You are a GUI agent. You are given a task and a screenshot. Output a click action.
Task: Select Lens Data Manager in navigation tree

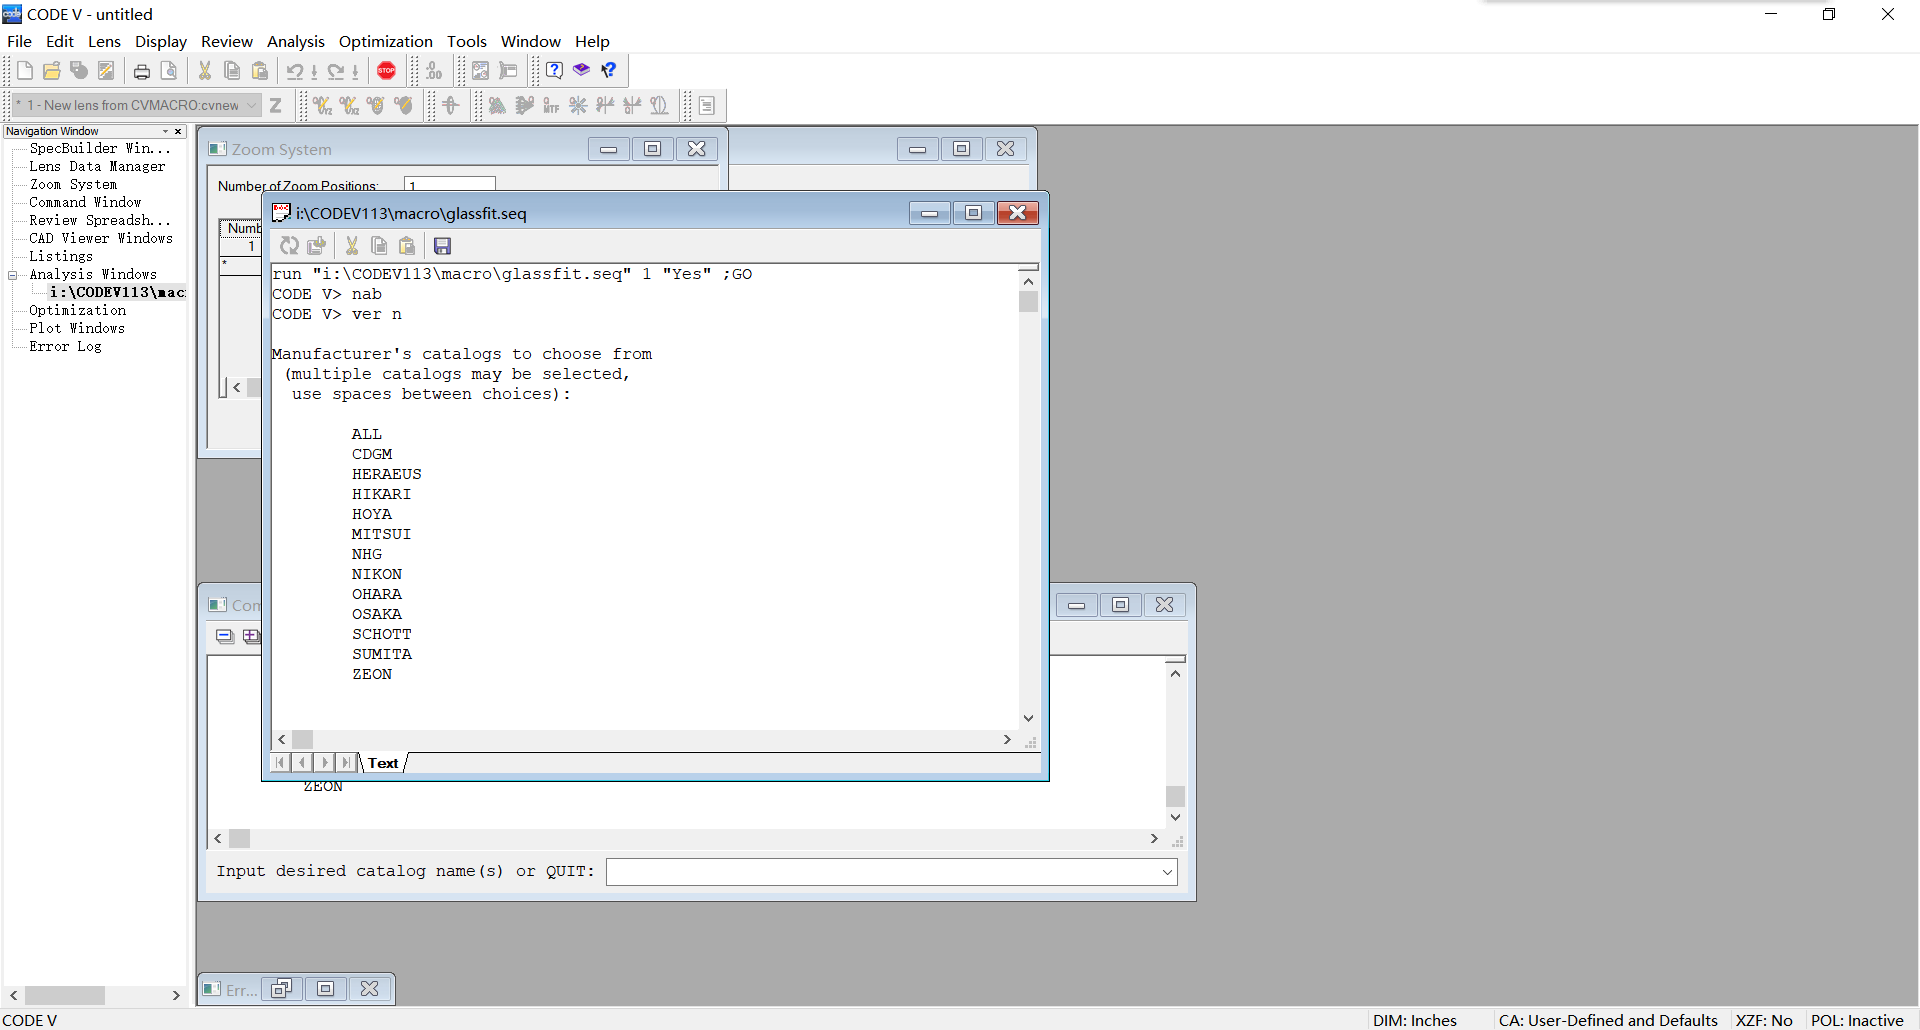(x=97, y=167)
